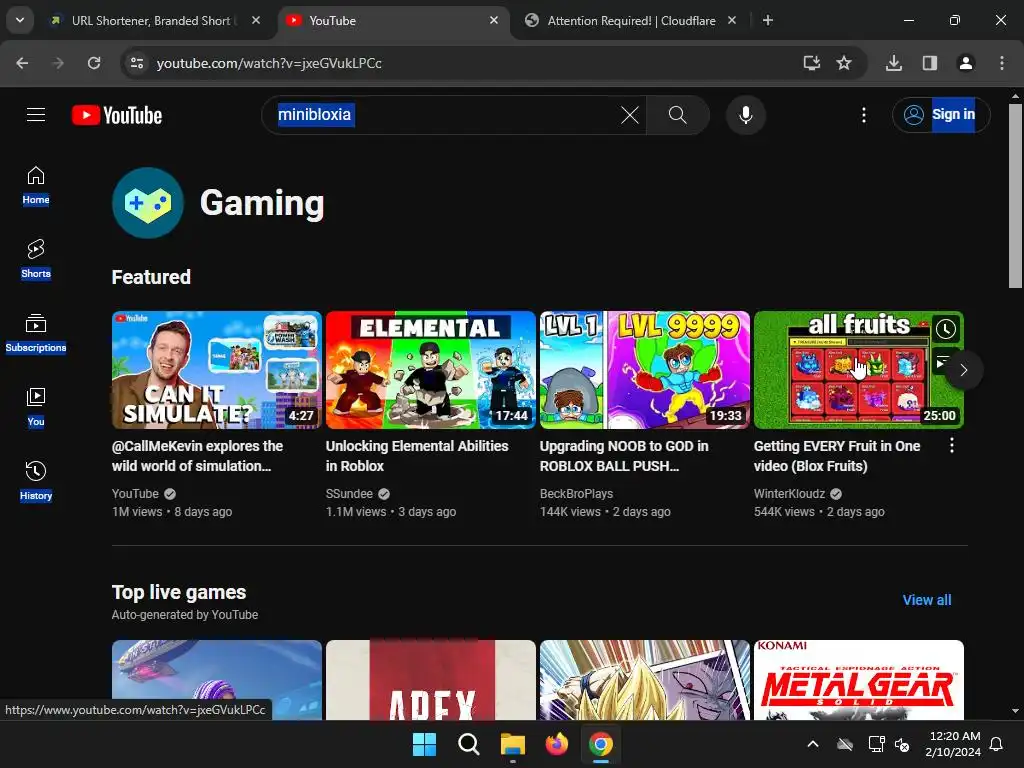The height and width of the screenshot is (768, 1024).
Task: Open Subscriptions in the sidebar
Action: click(36, 333)
